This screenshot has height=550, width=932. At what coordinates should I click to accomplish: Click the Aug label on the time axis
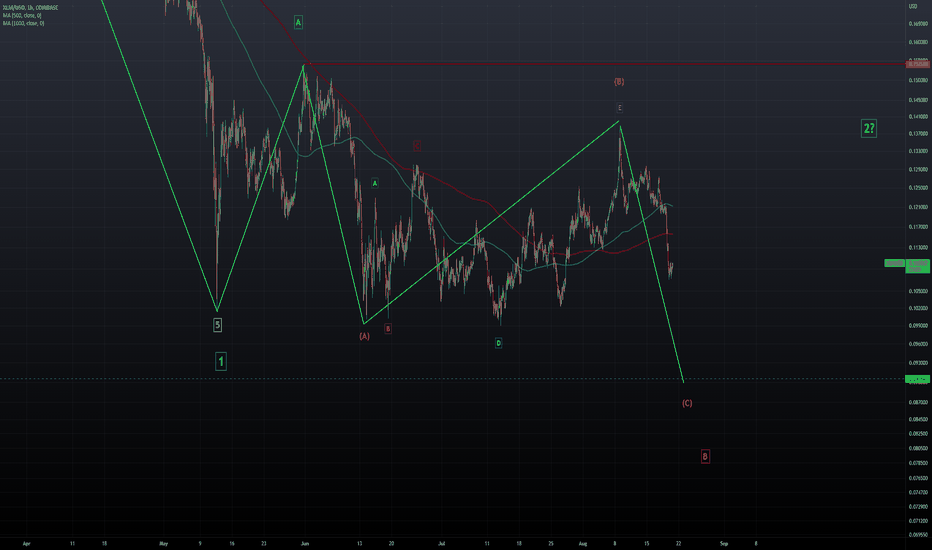click(x=583, y=543)
